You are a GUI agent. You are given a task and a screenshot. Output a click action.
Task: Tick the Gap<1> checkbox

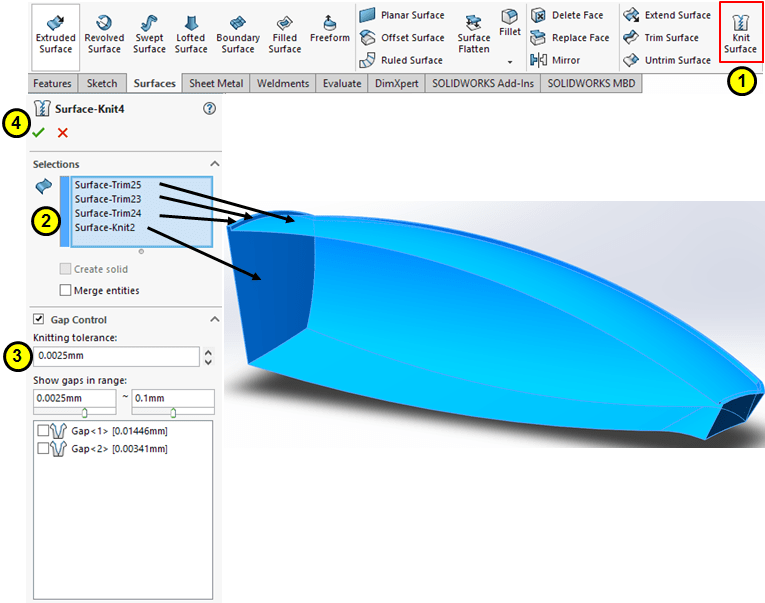pos(43,431)
